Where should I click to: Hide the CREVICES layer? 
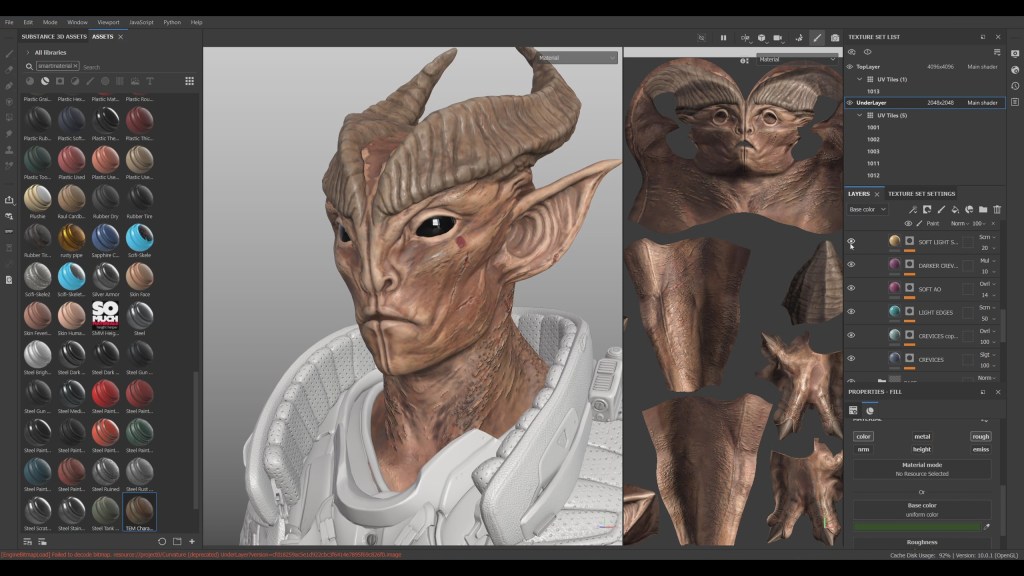coord(851,359)
